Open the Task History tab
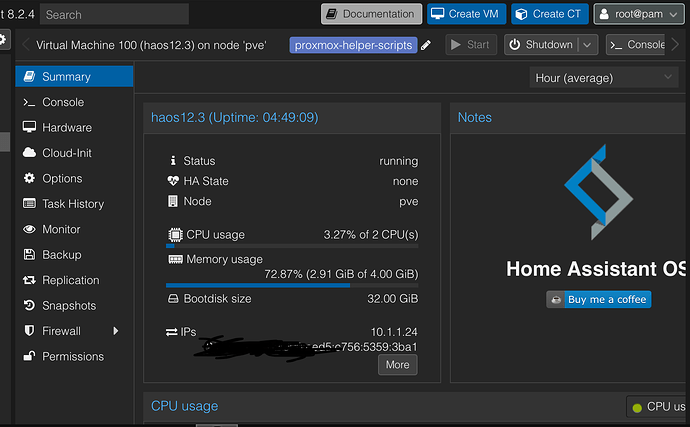This screenshot has height=427, width=690. click(x=74, y=204)
